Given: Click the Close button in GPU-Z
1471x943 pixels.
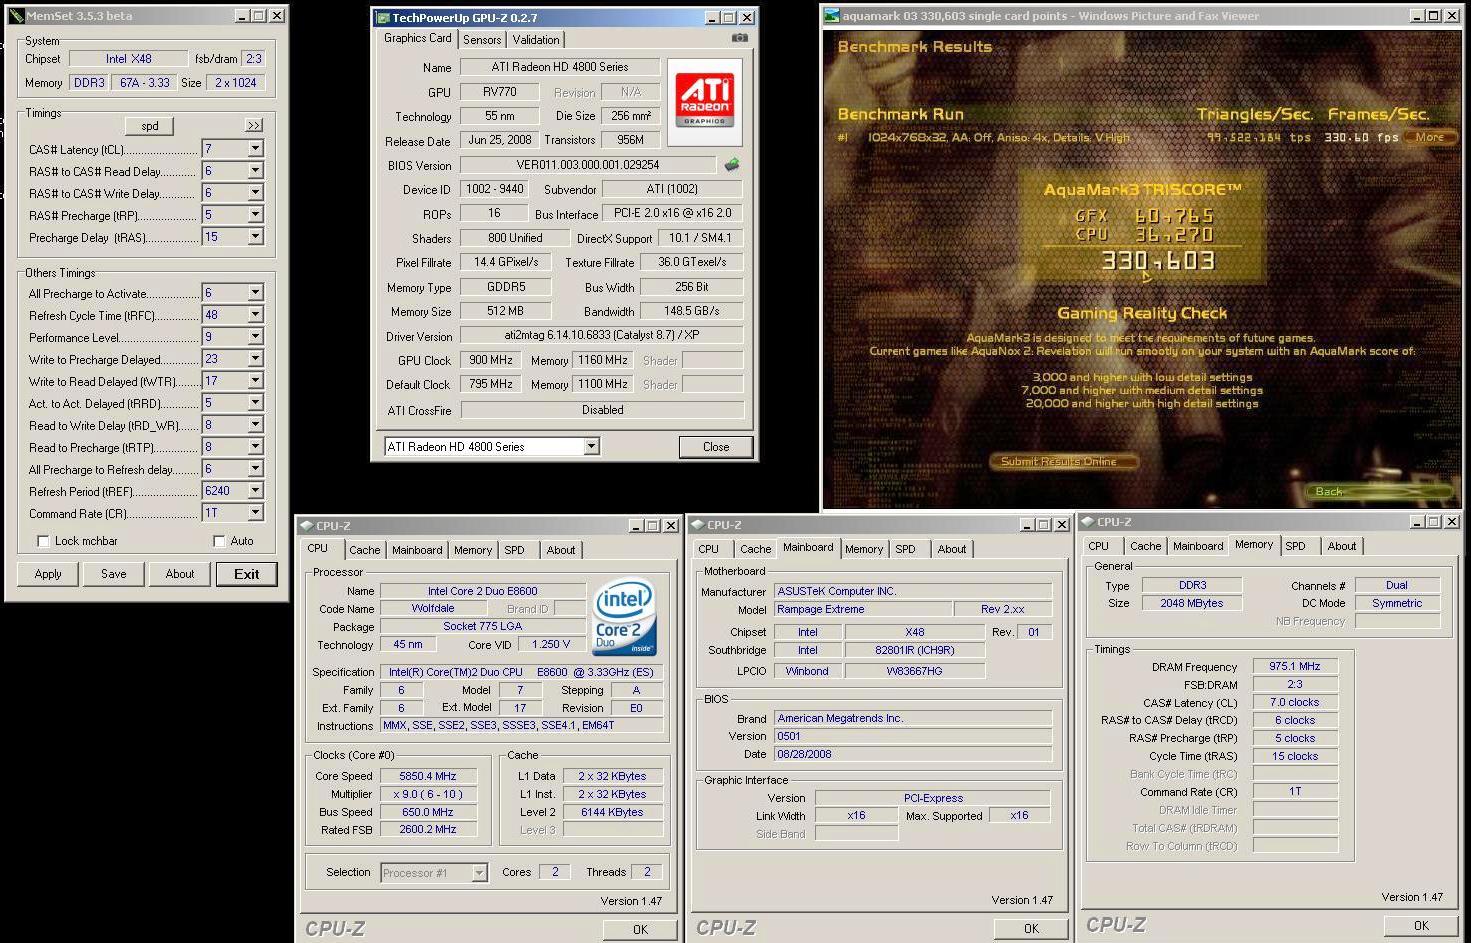Looking at the screenshot, I should 716,447.
